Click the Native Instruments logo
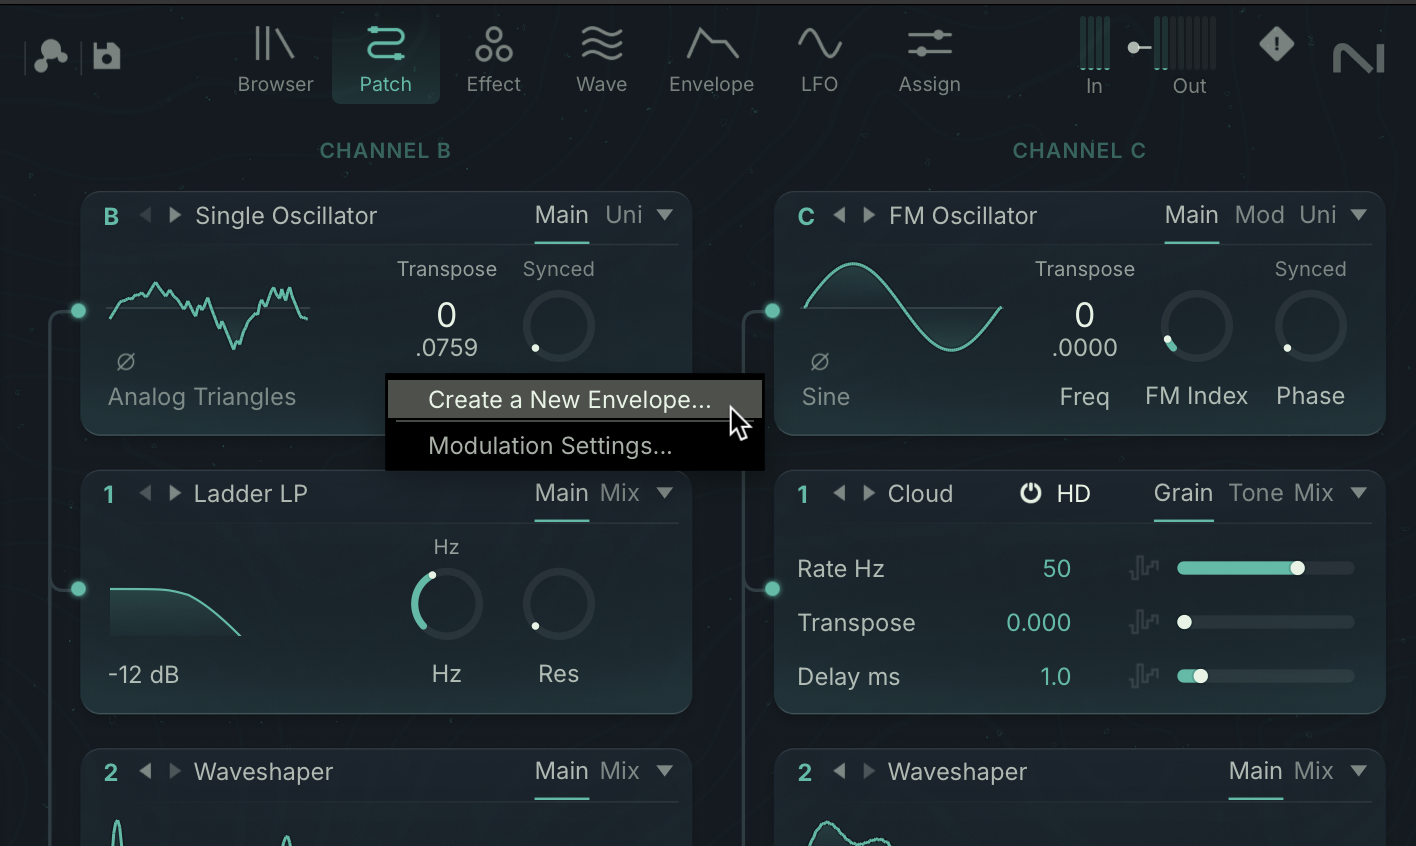This screenshot has height=846, width=1416. pos(1358,58)
